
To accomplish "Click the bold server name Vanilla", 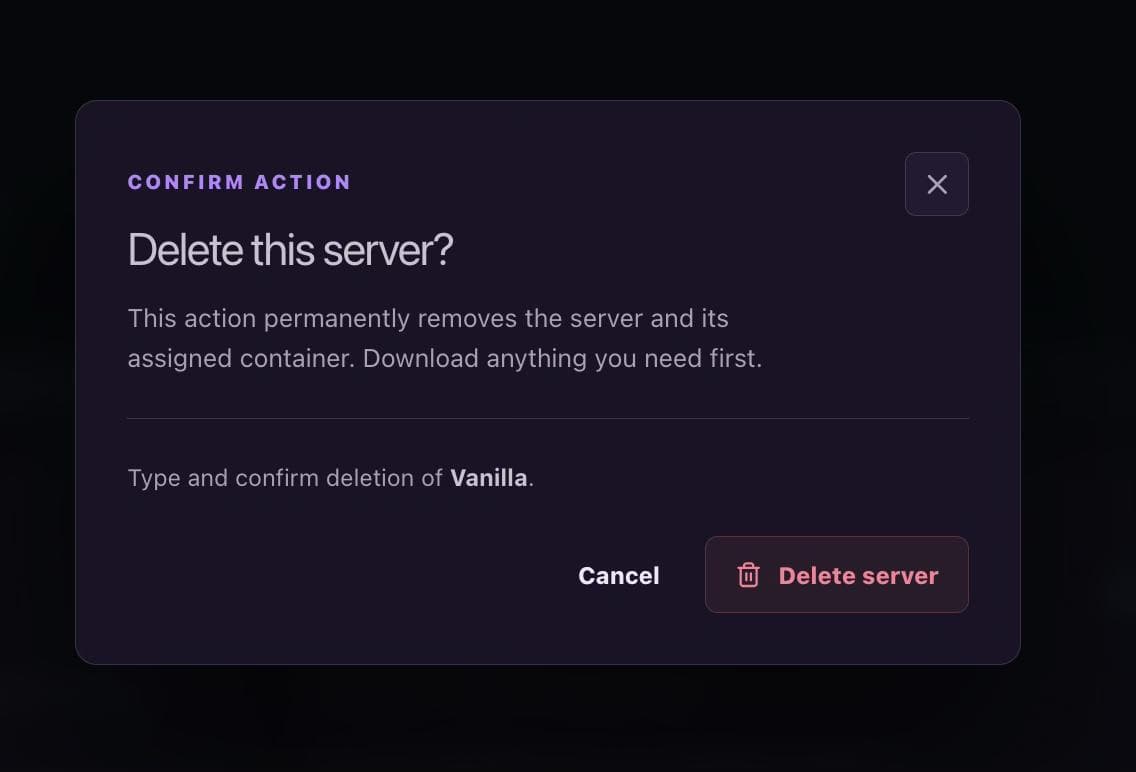I will tap(488, 478).
